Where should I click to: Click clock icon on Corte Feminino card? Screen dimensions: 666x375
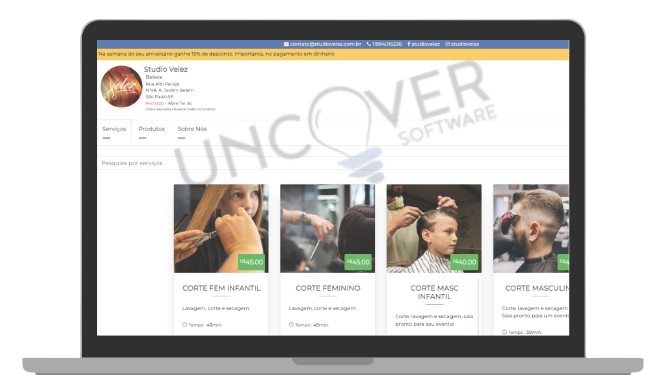click(x=291, y=324)
